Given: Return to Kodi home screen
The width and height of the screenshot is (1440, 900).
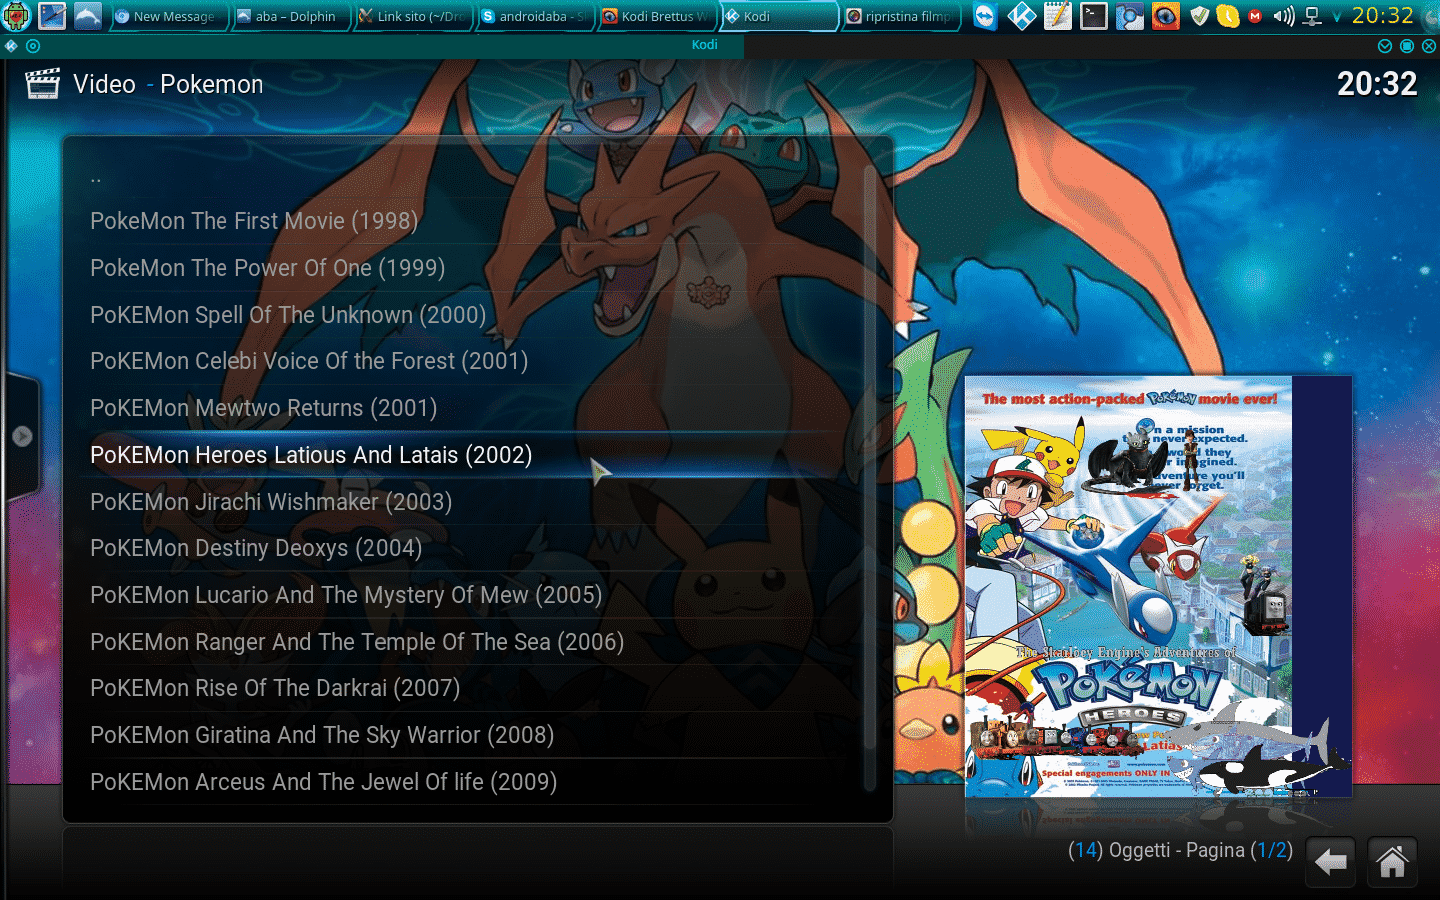Looking at the screenshot, I should pyautogui.click(x=1393, y=862).
